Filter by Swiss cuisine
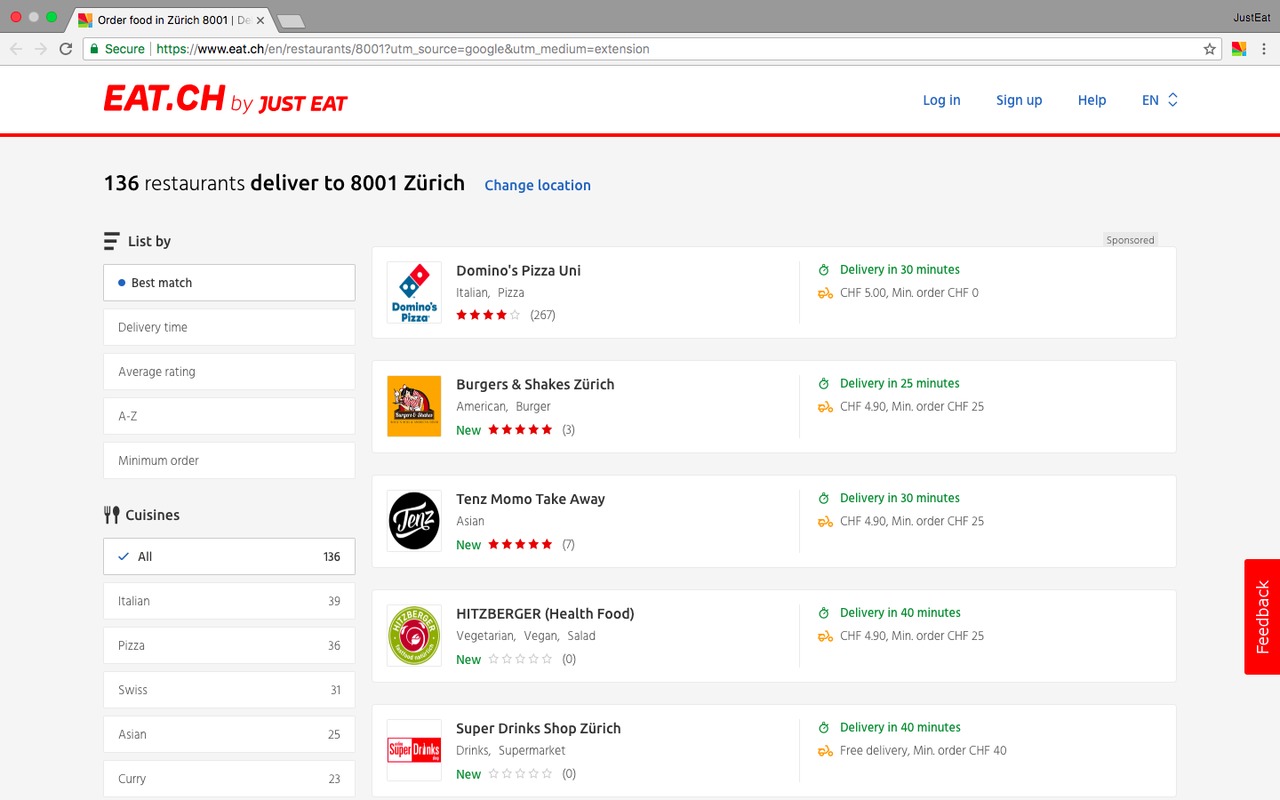 click(229, 690)
